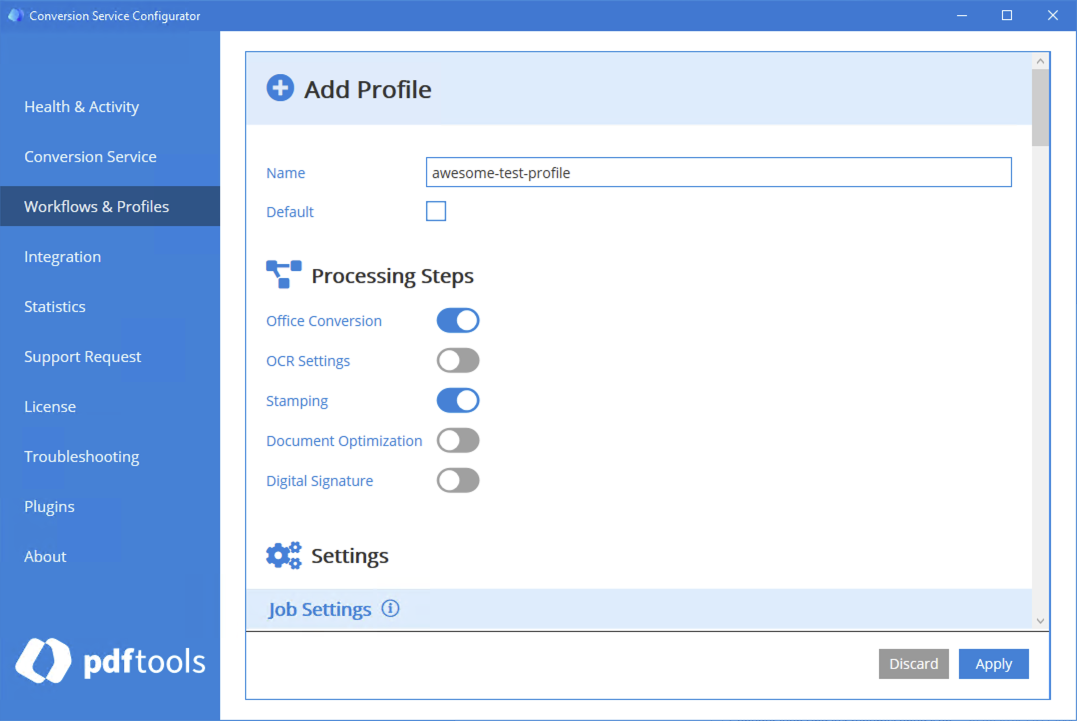The image size is (1077, 721).
Task: Click the pdftools logo in the sidebar
Action: tap(109, 660)
